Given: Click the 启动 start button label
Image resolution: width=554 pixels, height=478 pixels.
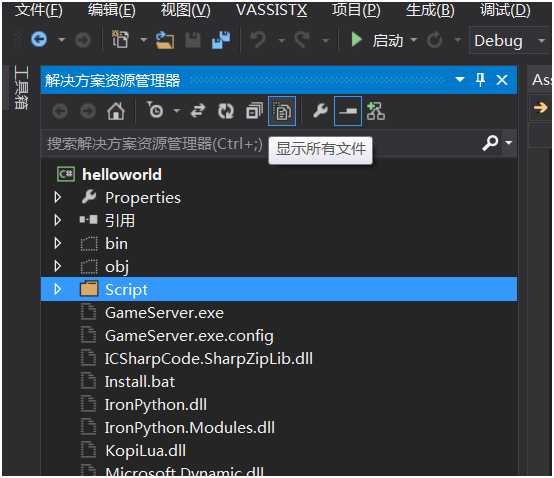Looking at the screenshot, I should click(x=388, y=40).
